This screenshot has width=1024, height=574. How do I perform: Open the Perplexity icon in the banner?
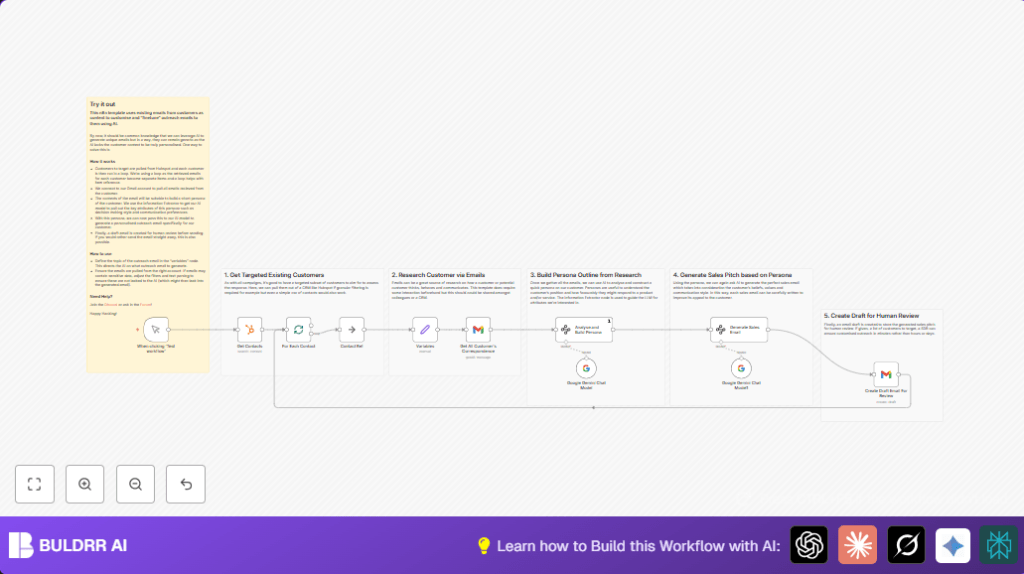999,545
